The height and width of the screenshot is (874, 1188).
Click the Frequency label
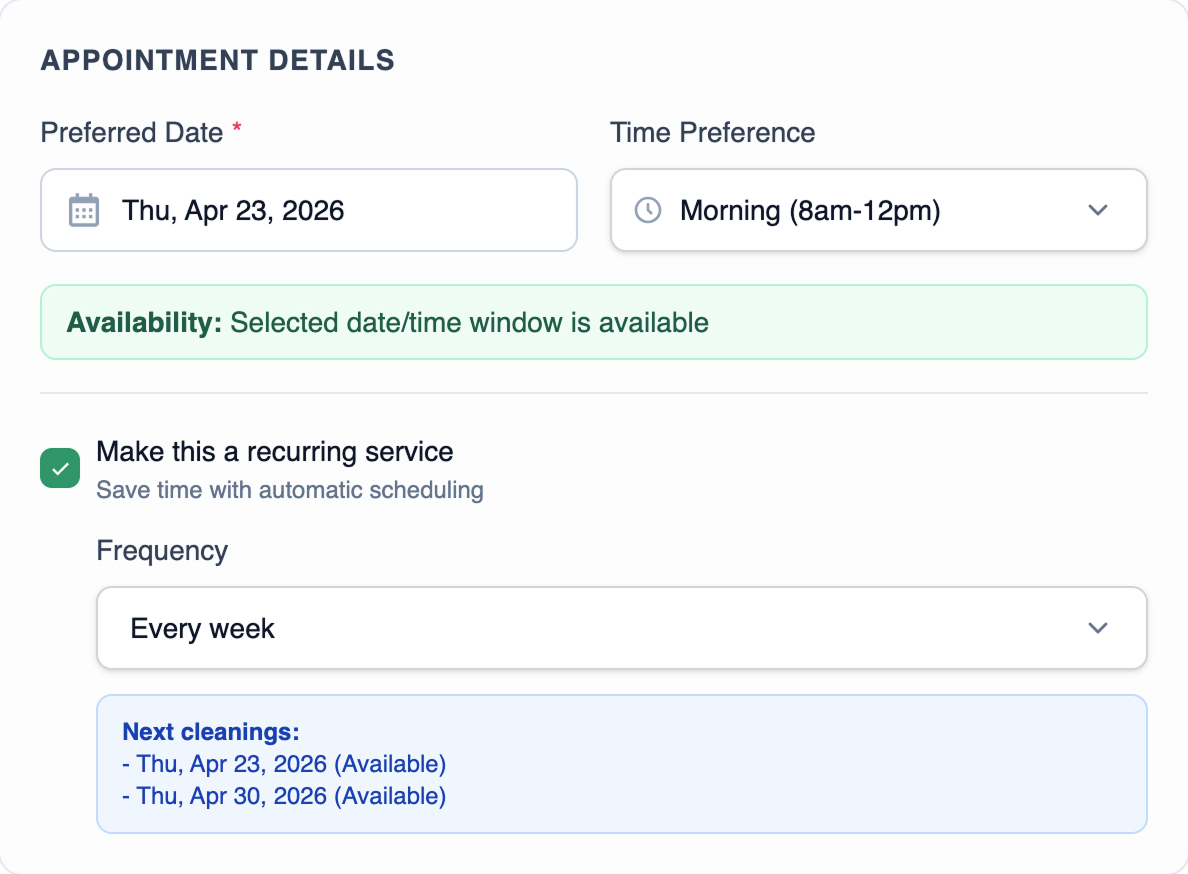click(162, 550)
